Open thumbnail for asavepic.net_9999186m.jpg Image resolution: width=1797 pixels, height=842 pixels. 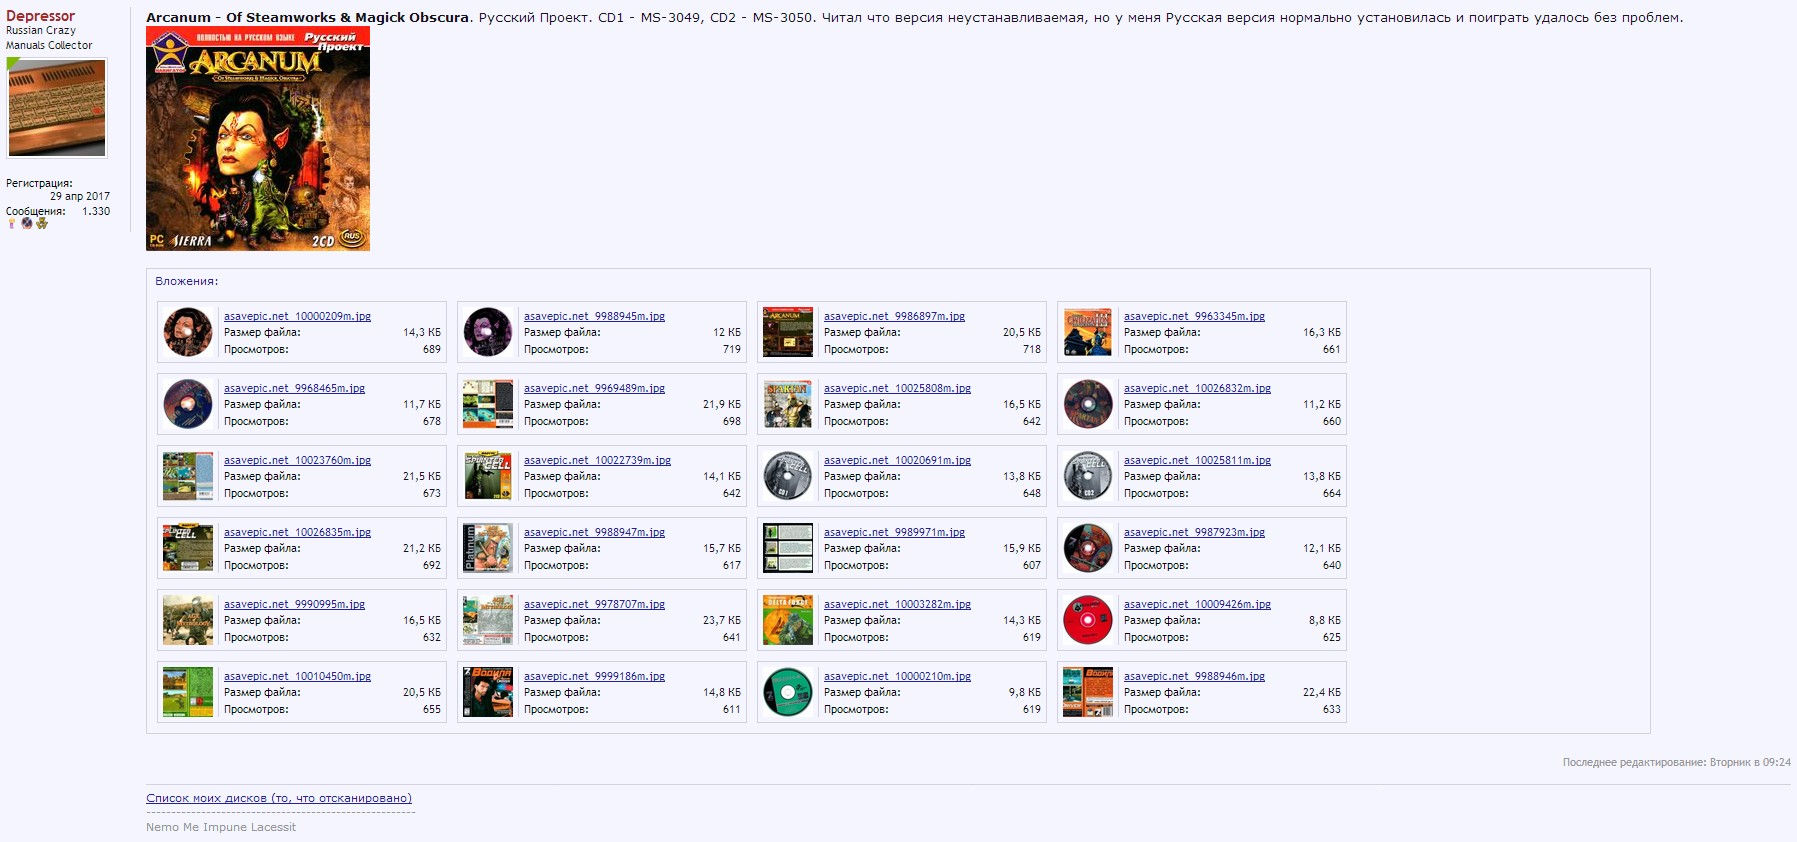click(488, 692)
